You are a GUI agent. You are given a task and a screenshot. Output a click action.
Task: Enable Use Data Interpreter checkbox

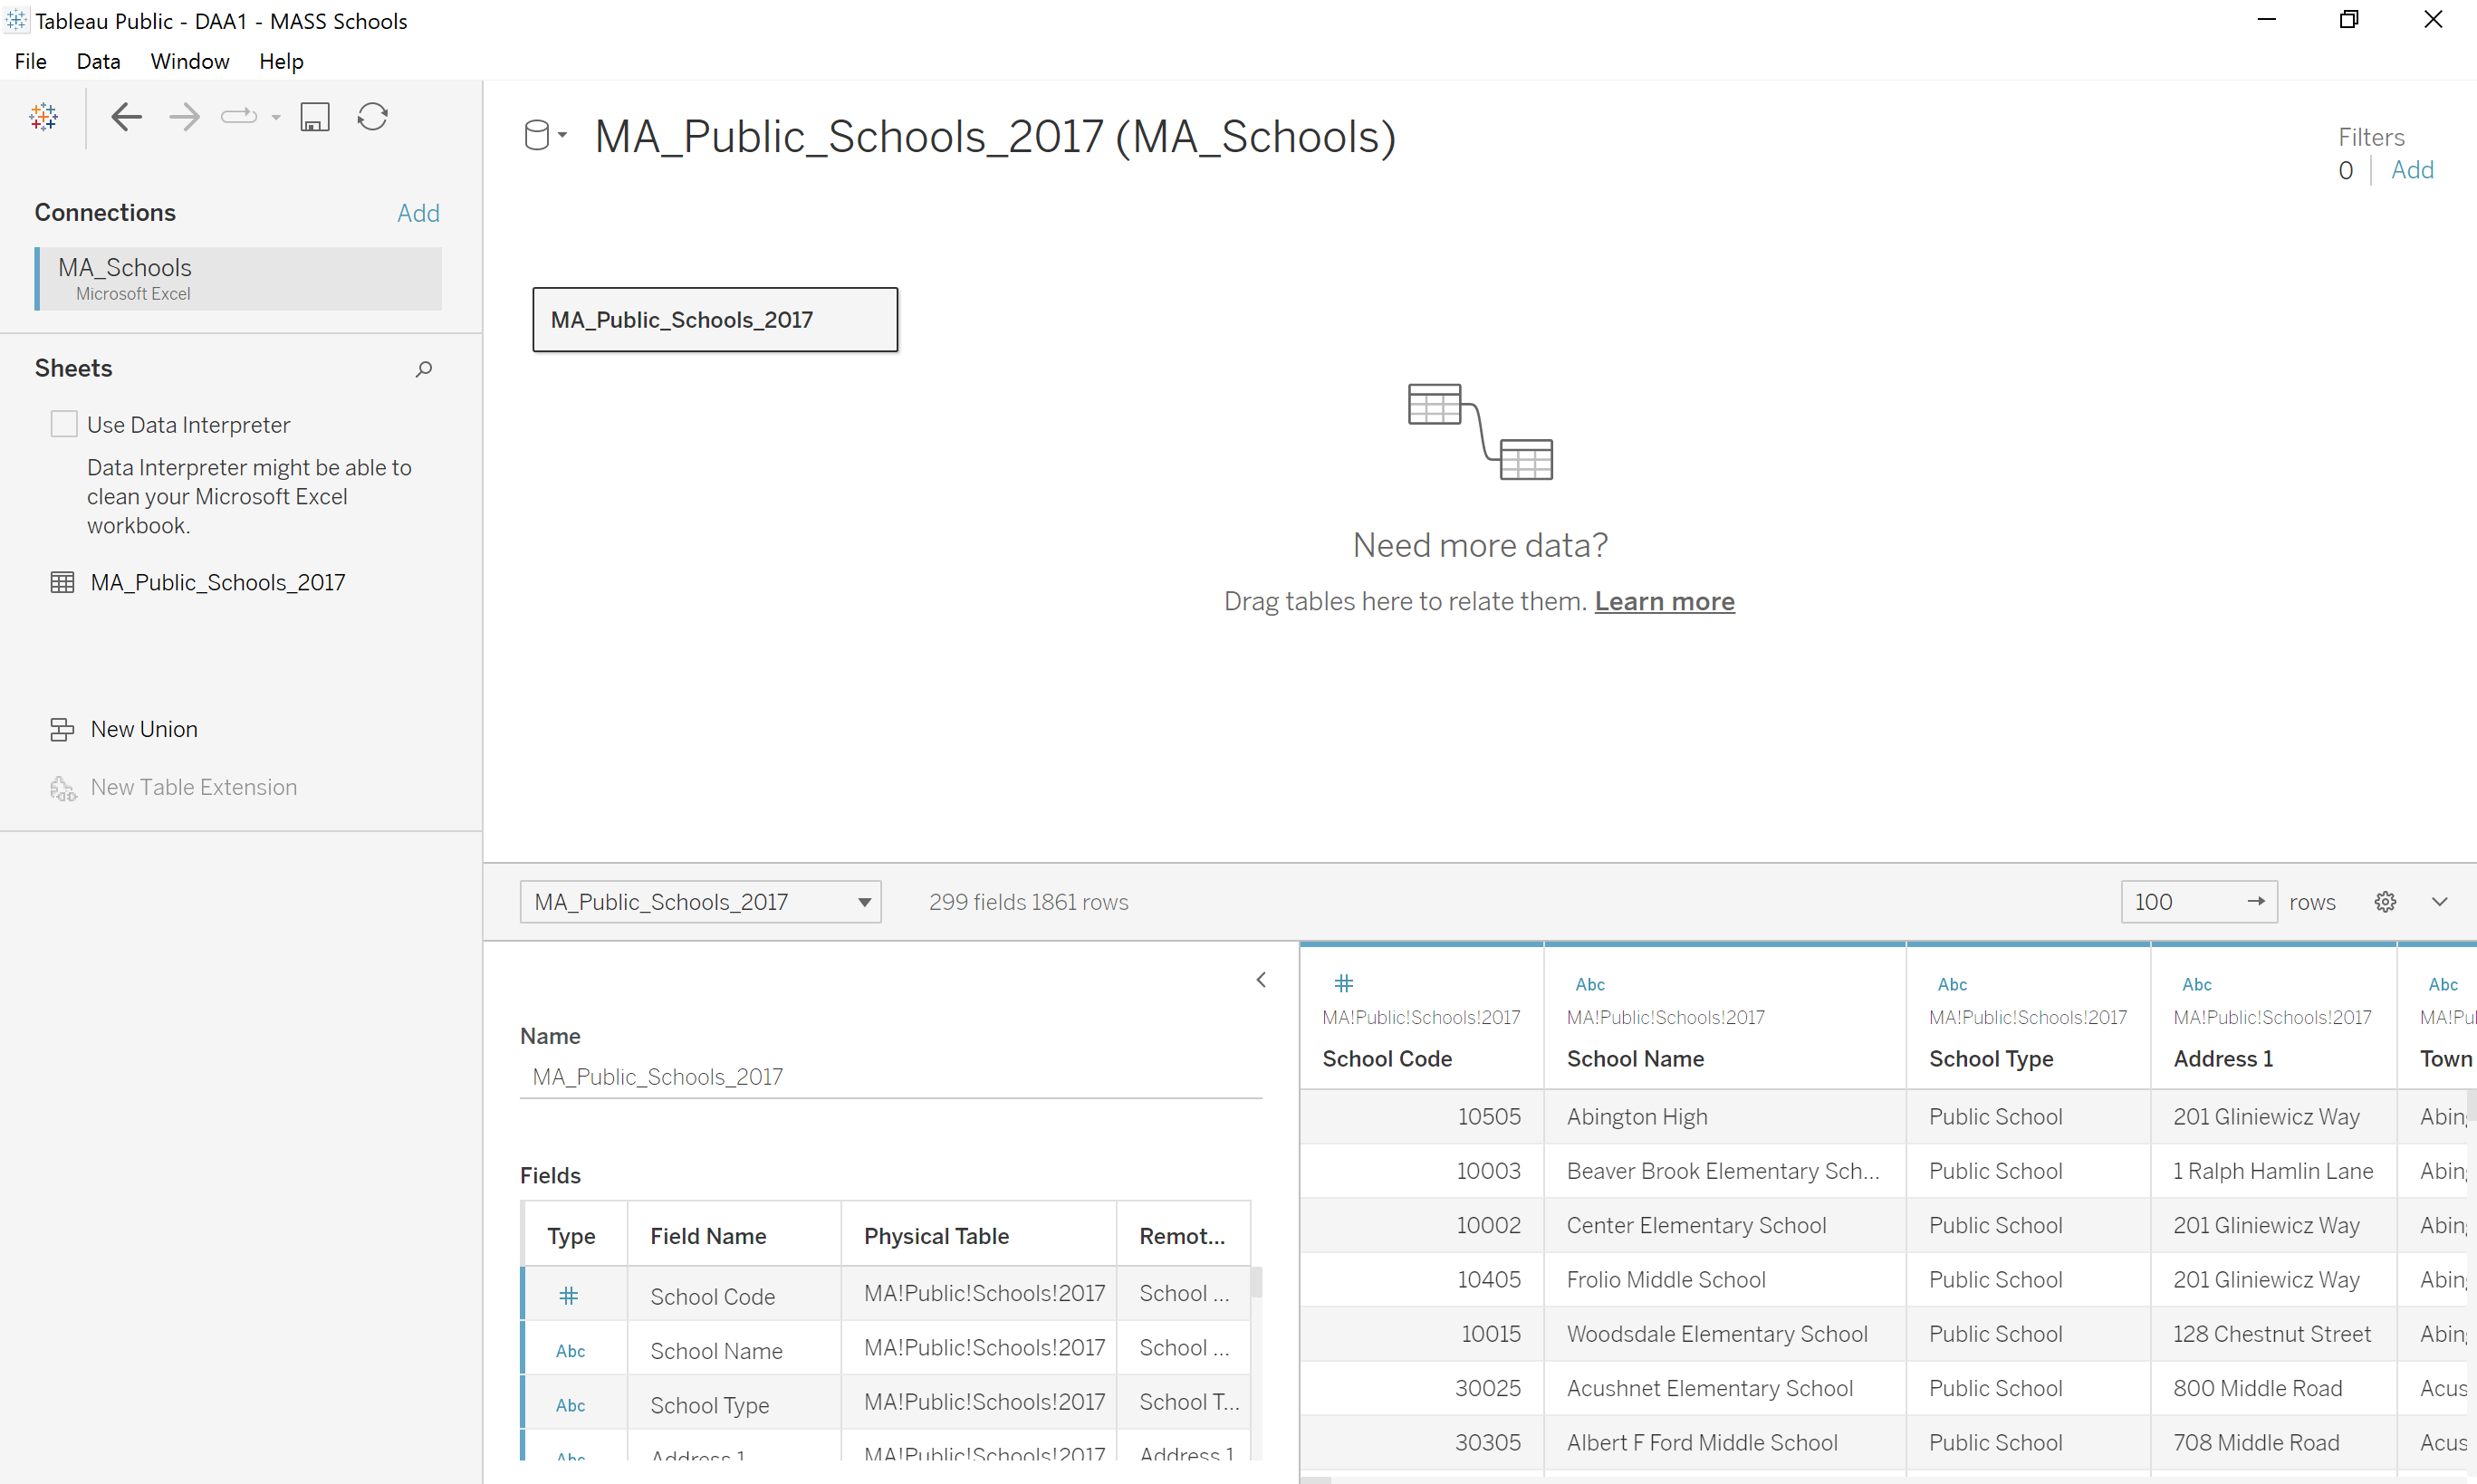click(64, 424)
